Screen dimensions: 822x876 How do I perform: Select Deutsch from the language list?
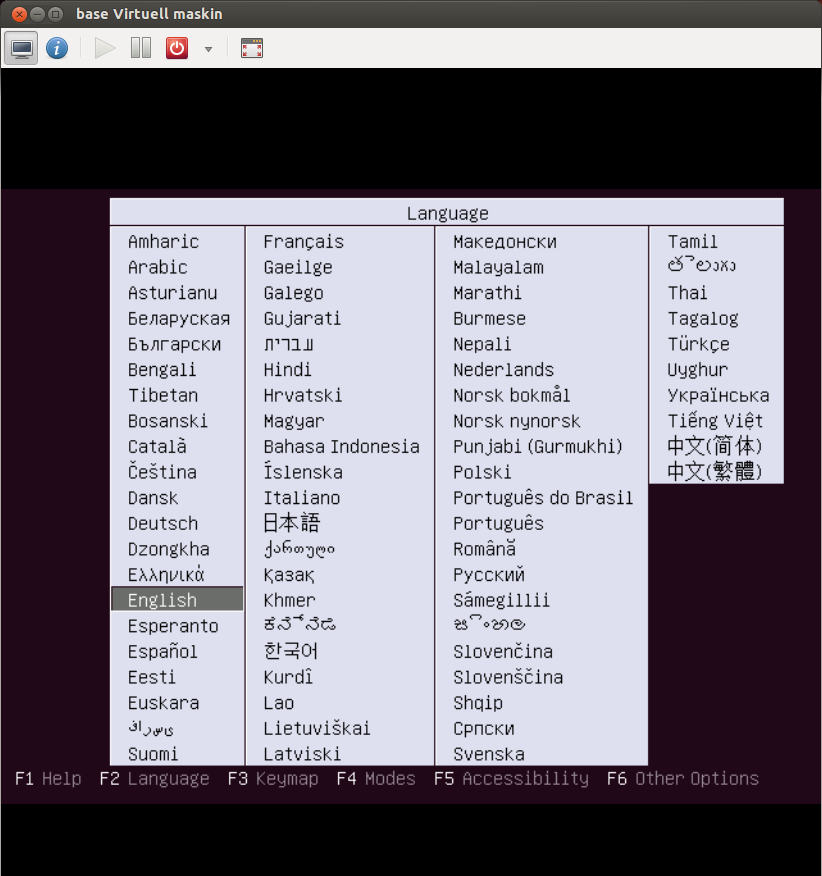[x=163, y=523]
